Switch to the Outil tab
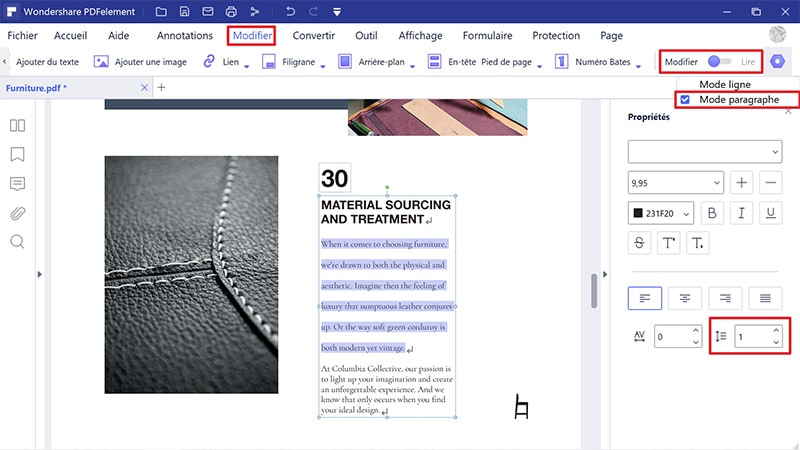 (x=366, y=35)
